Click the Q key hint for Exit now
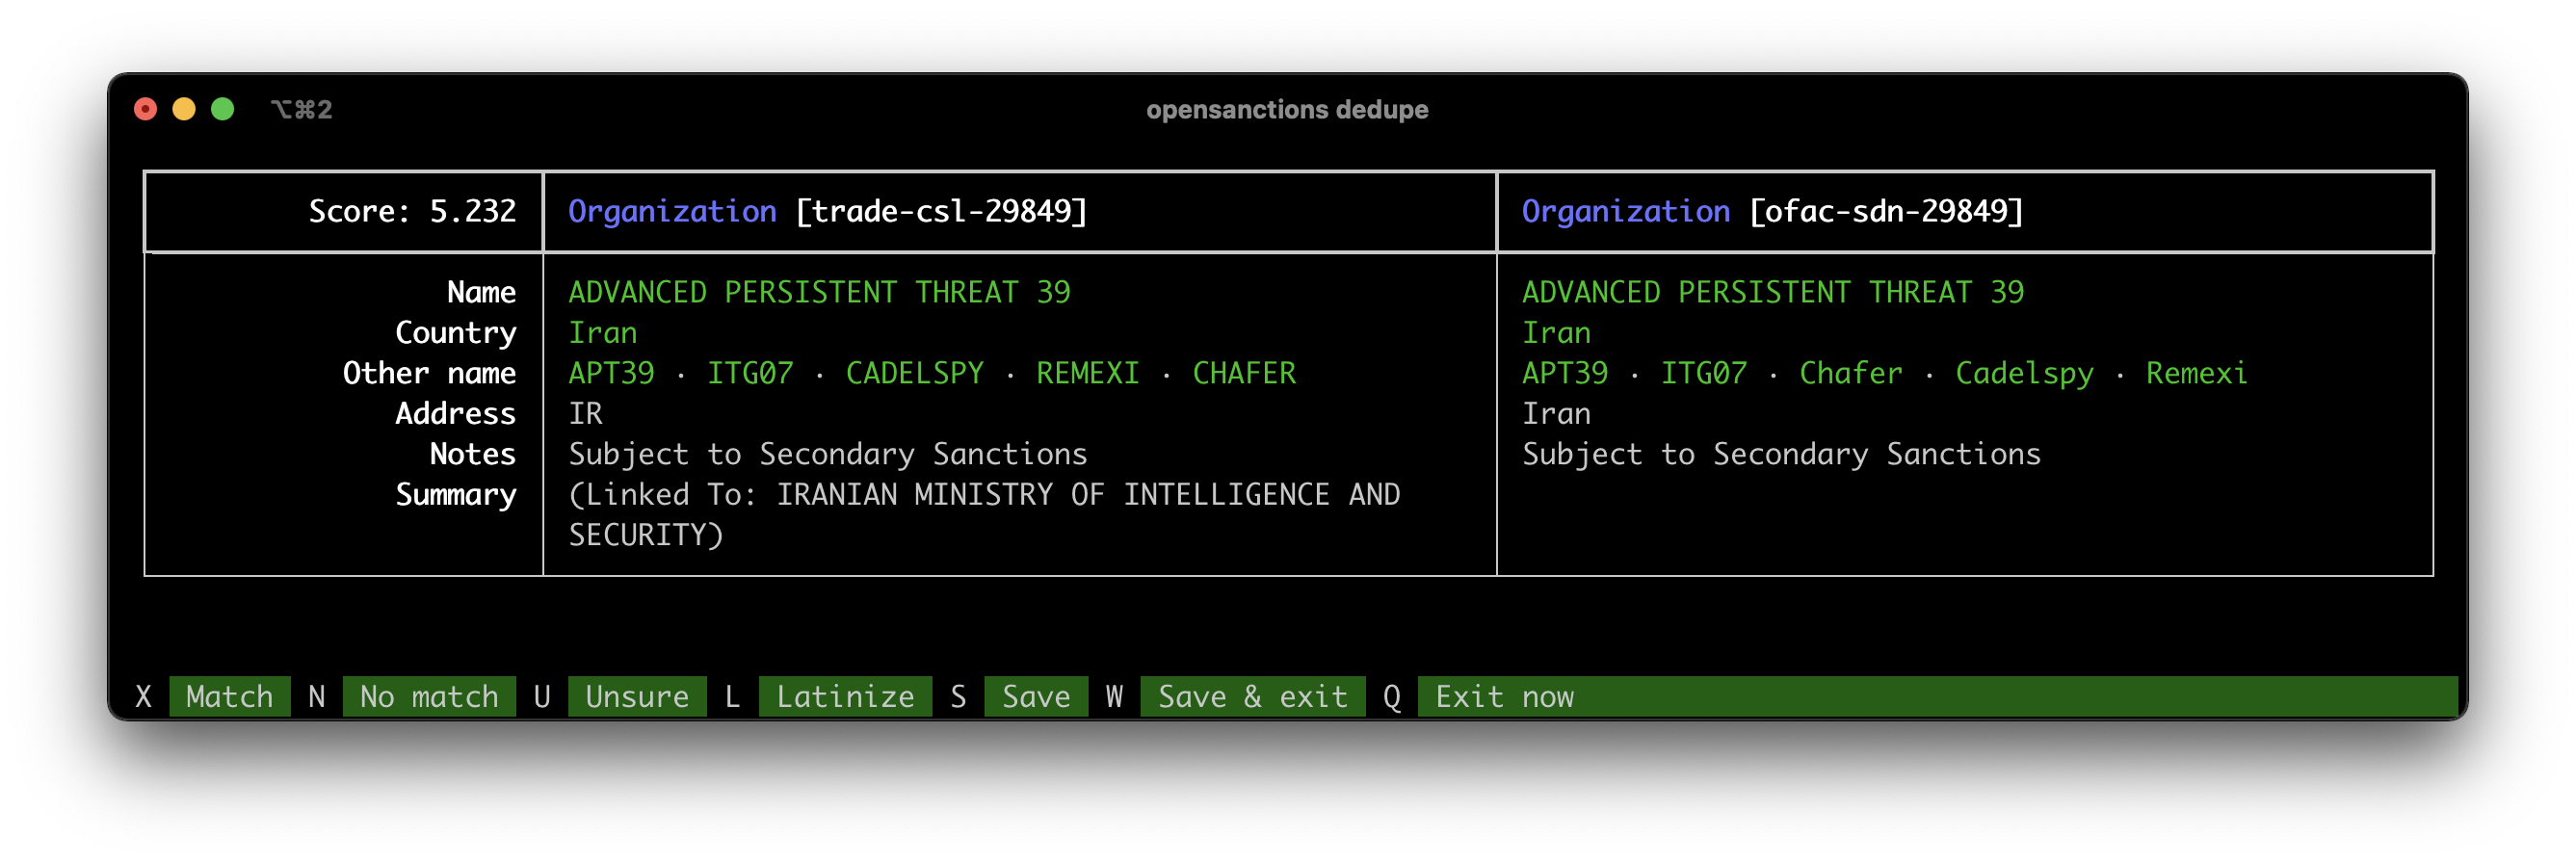Viewport: 2576px width, 863px height. click(1392, 696)
